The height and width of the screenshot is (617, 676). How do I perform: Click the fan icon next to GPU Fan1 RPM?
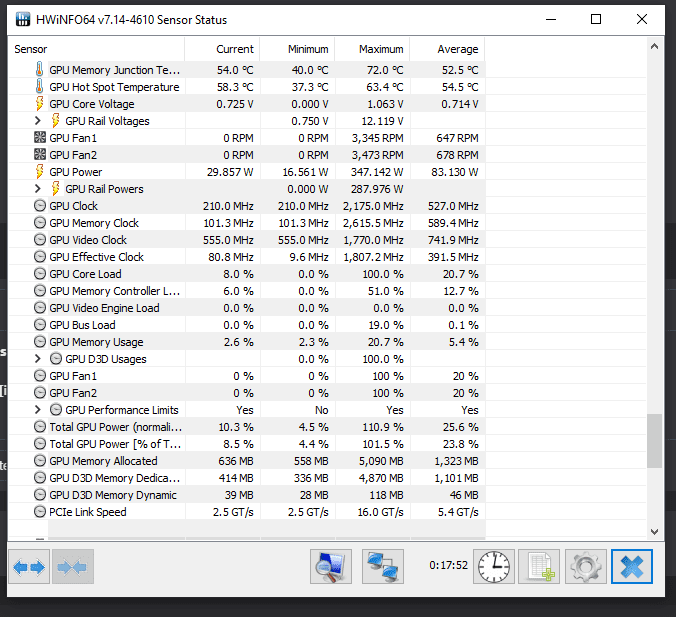point(40,138)
